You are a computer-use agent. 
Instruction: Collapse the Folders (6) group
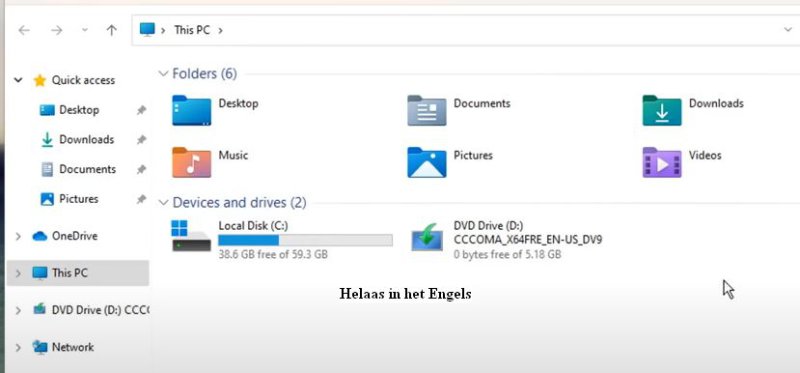(x=163, y=73)
